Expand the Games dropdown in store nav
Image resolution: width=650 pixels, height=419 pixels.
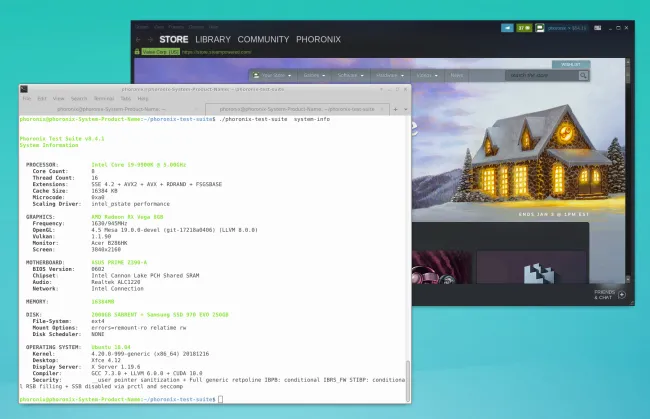point(314,75)
